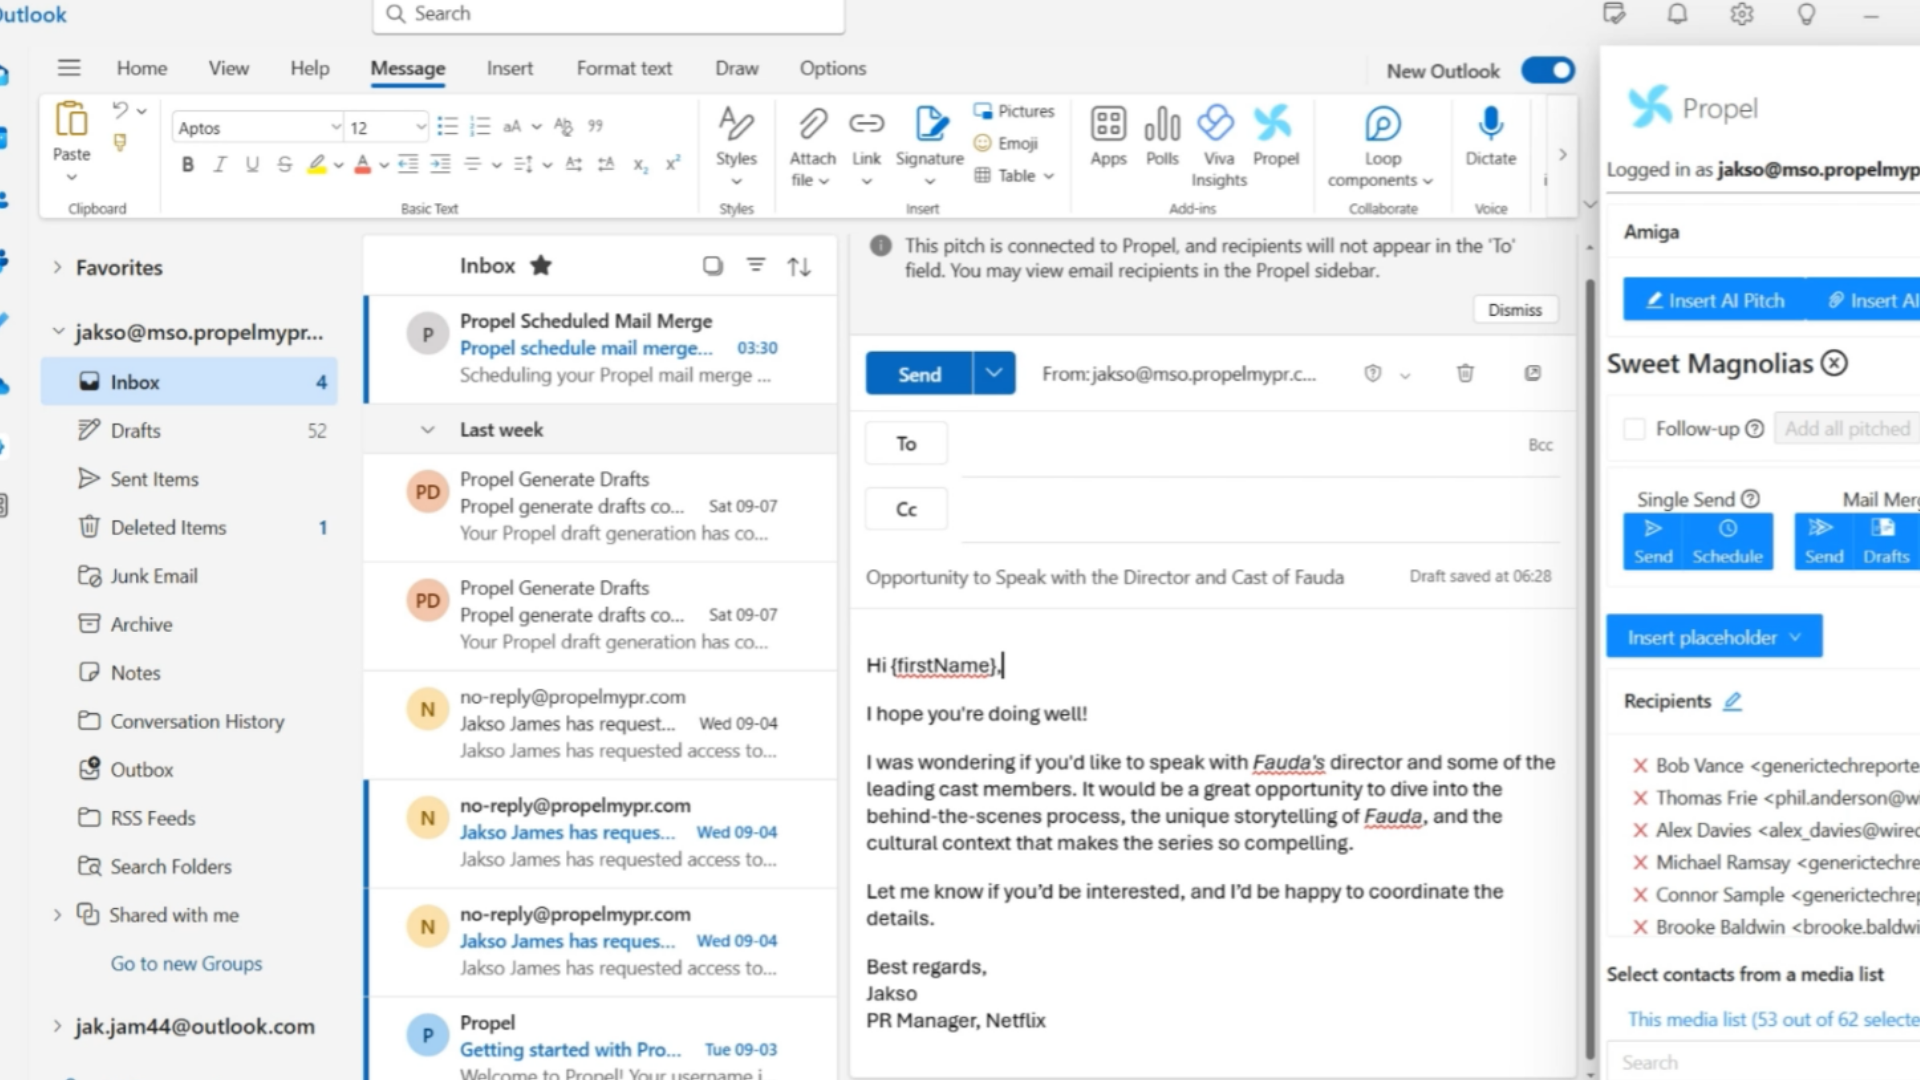Viewport: 1920px width, 1080px height.
Task: Remove Connor Sample from recipients
Action: click(x=1640, y=895)
